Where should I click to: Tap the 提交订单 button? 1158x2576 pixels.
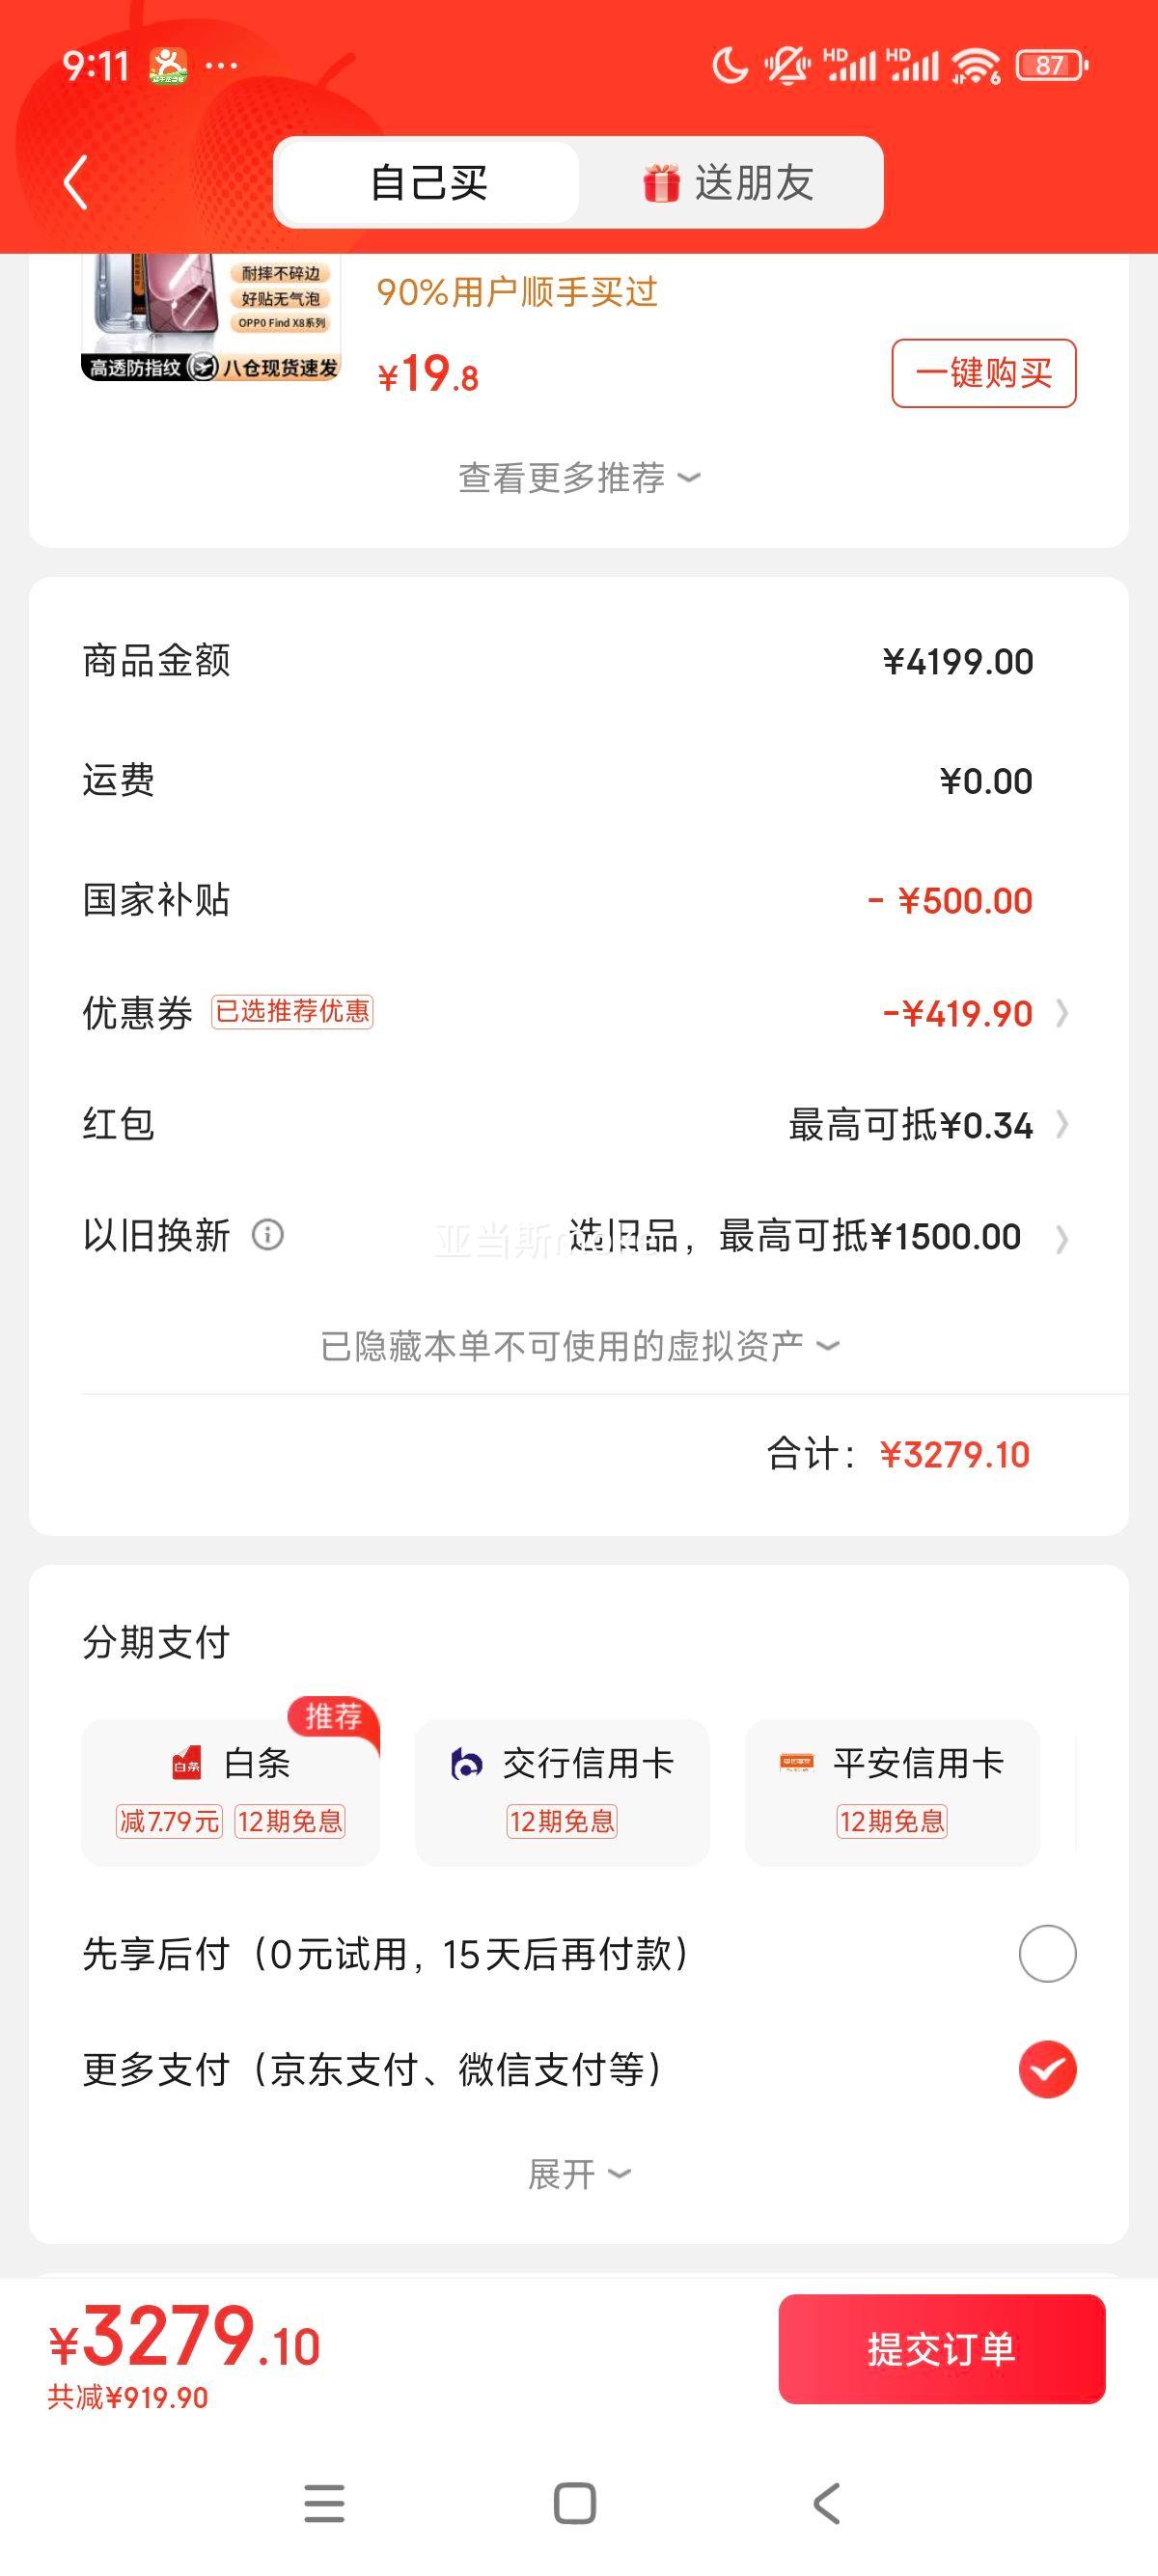coord(942,2349)
